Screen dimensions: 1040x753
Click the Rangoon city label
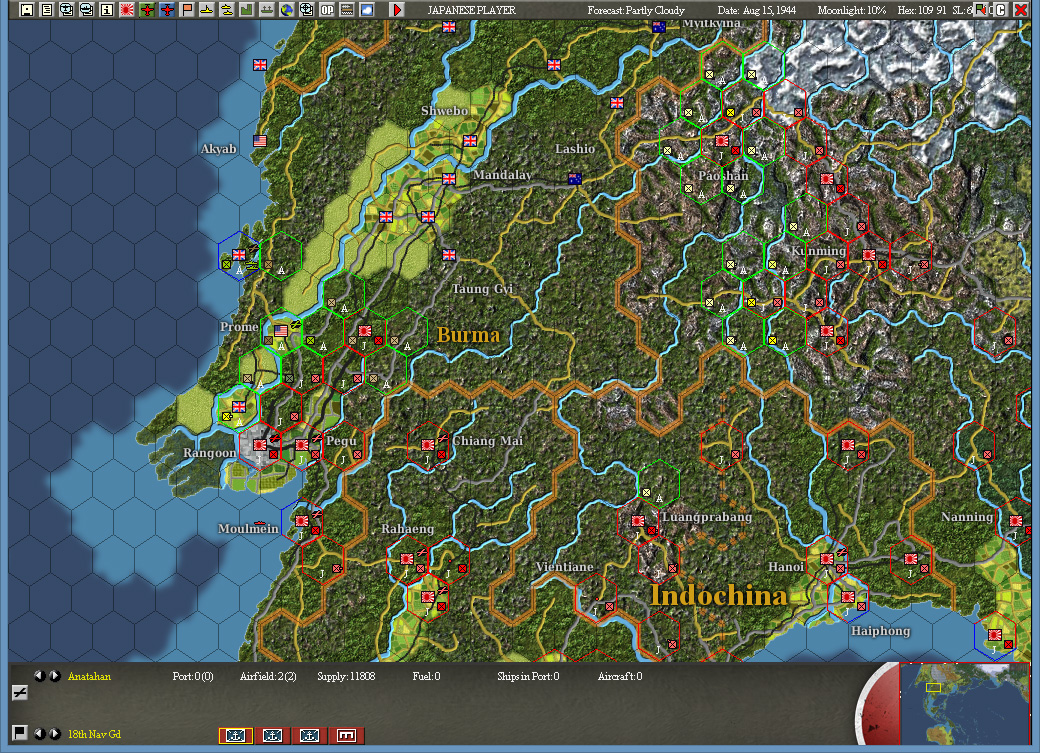[209, 453]
